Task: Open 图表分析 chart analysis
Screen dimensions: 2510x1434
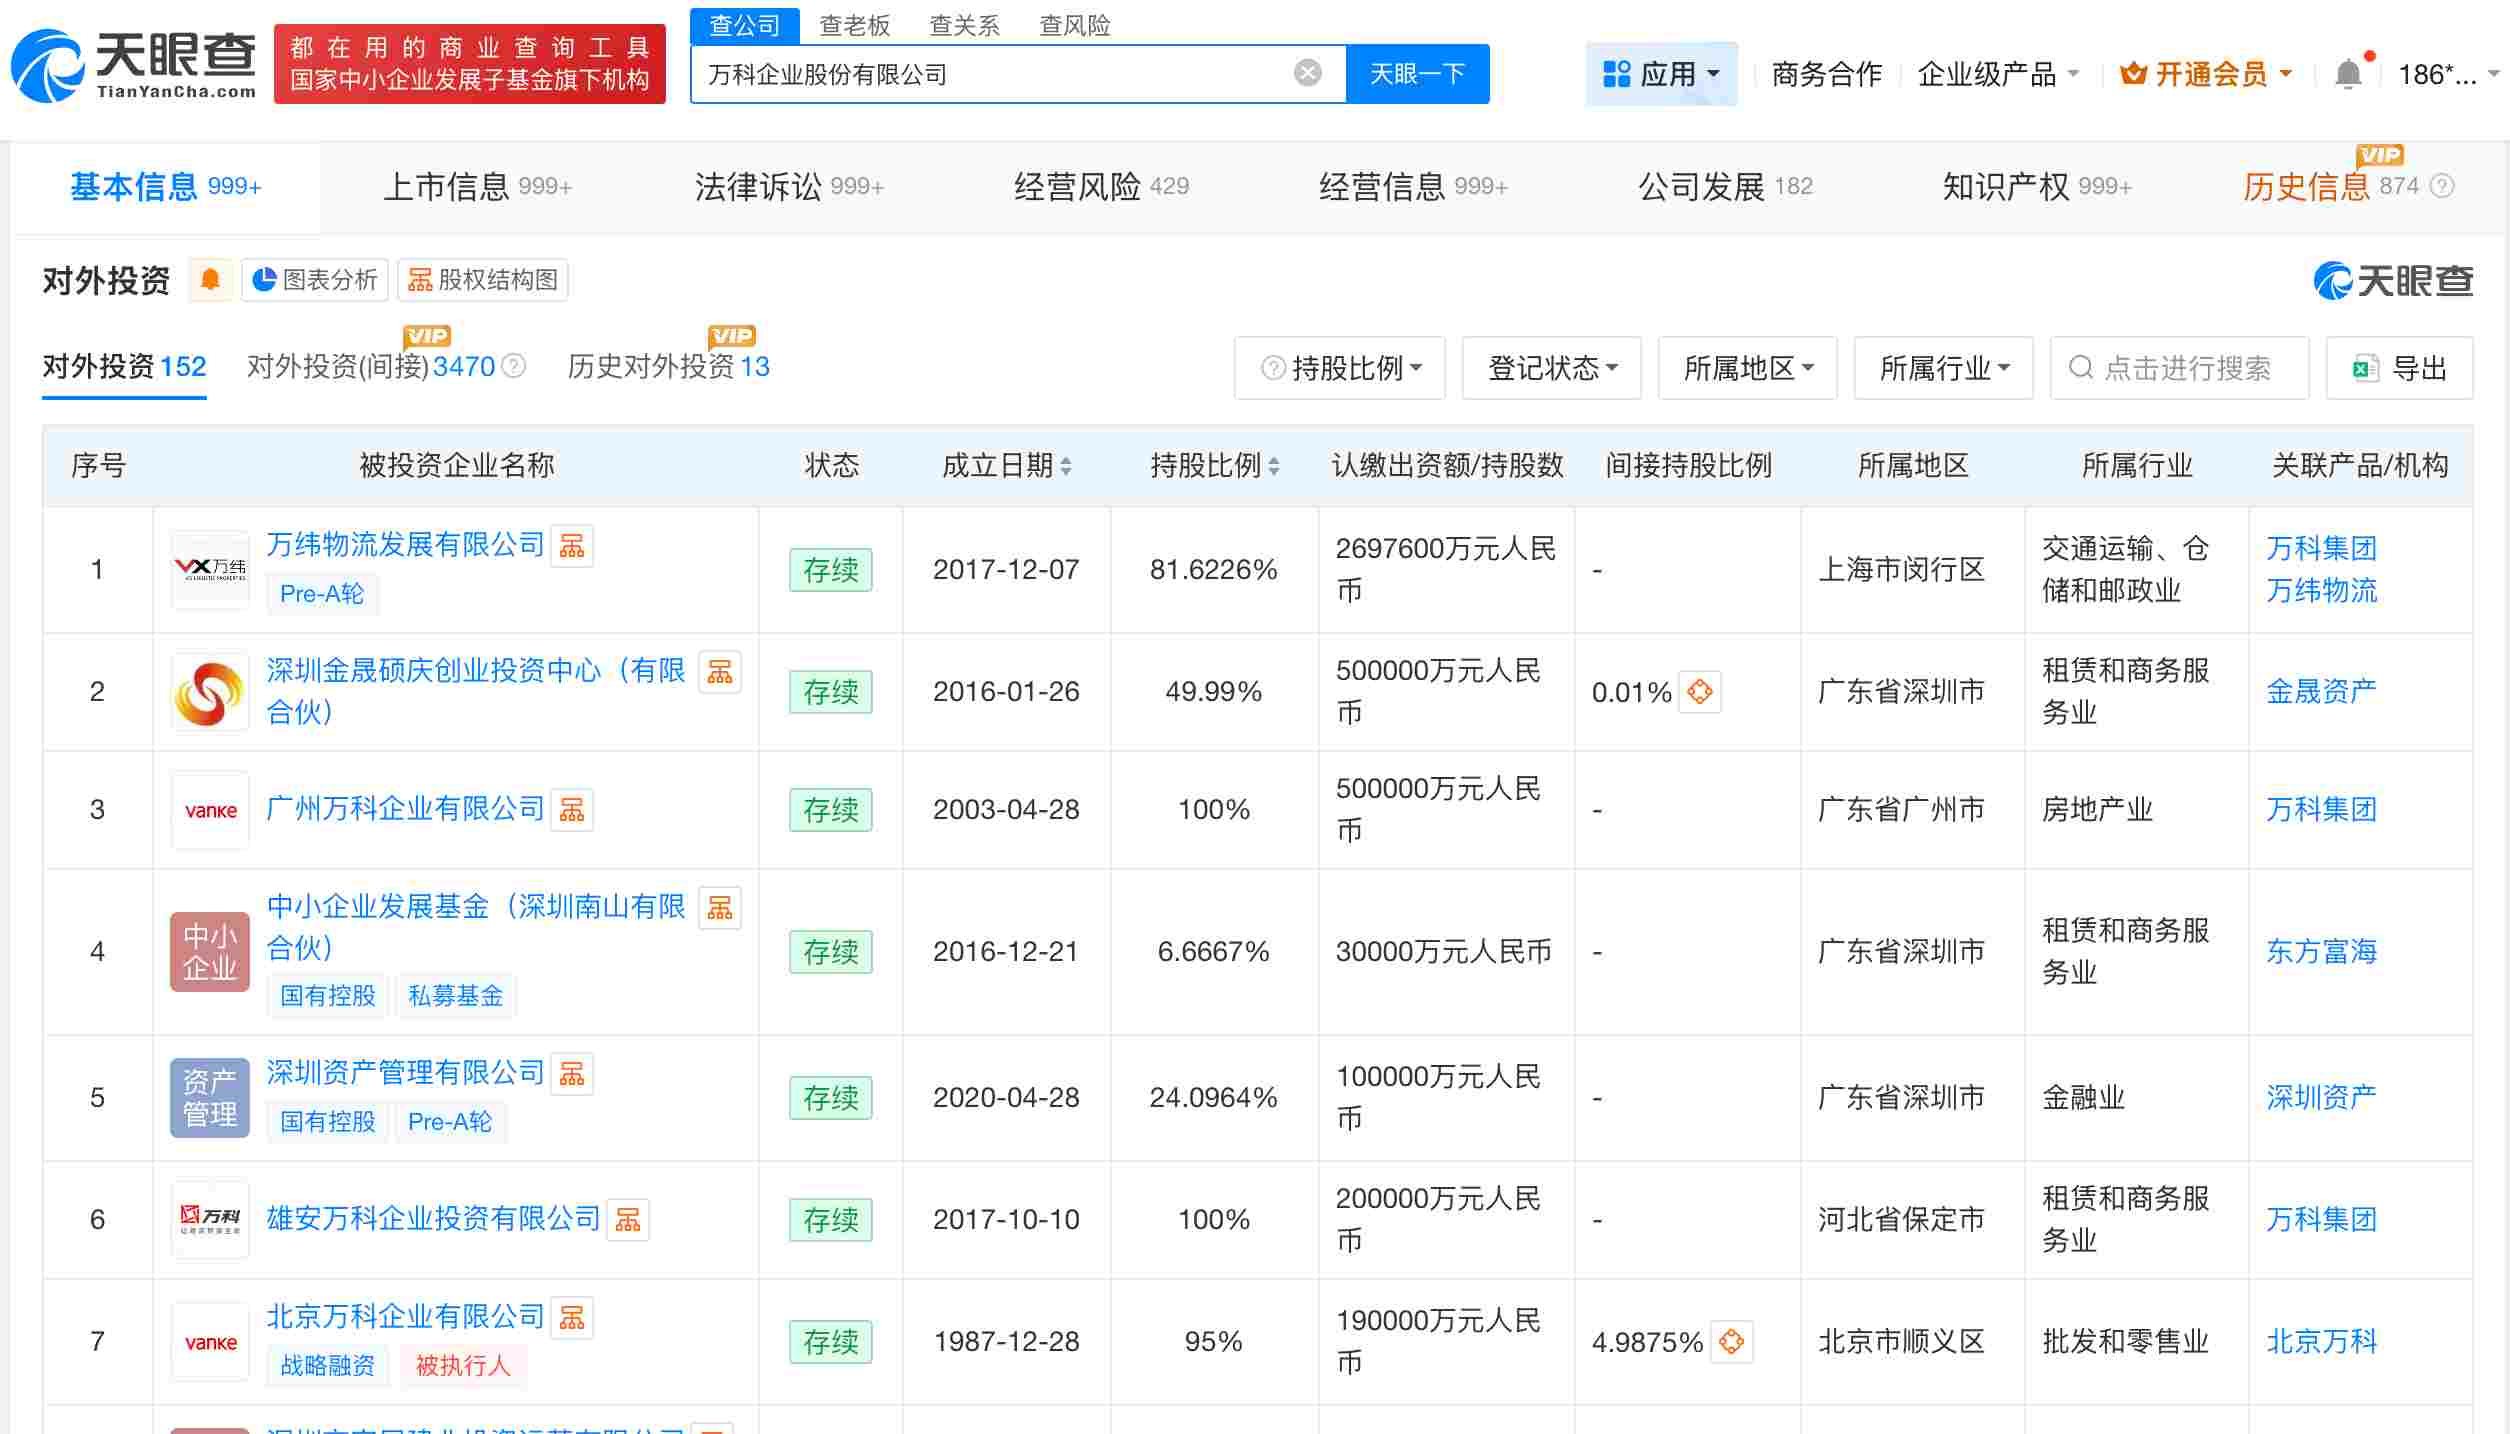Action: coord(314,280)
